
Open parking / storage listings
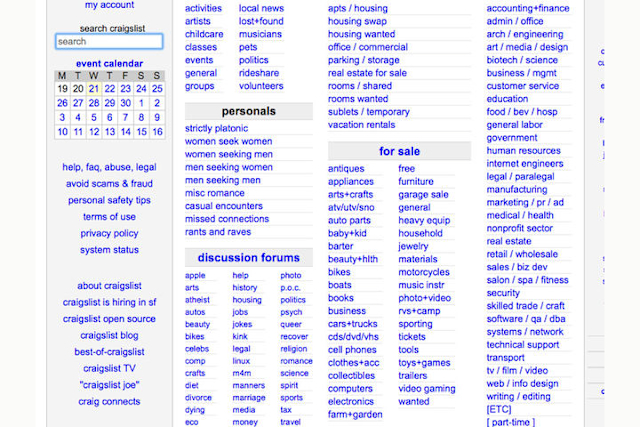364,60
